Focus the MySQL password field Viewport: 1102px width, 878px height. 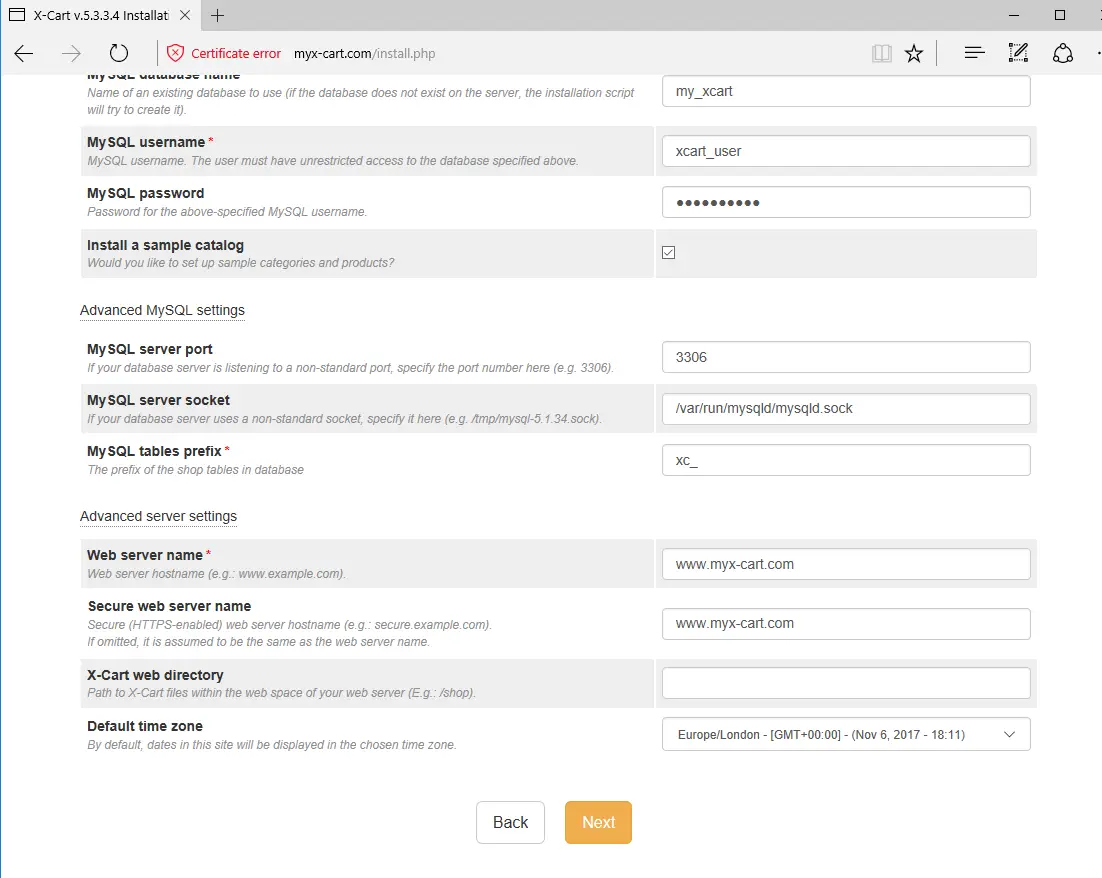point(846,202)
